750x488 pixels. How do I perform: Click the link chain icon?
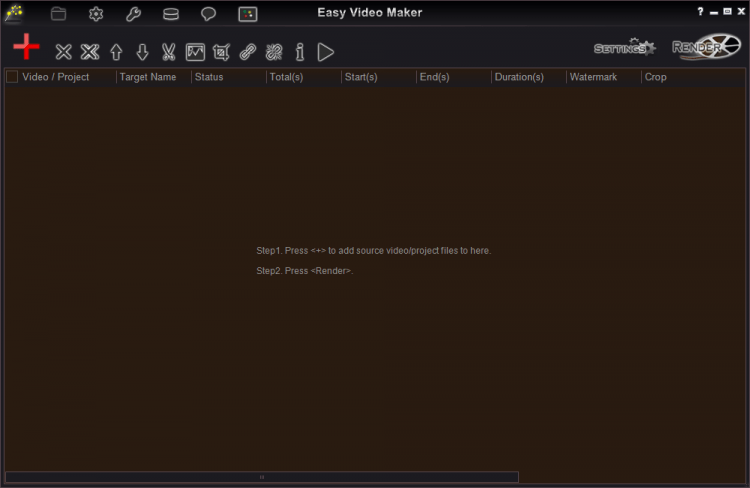pos(248,52)
